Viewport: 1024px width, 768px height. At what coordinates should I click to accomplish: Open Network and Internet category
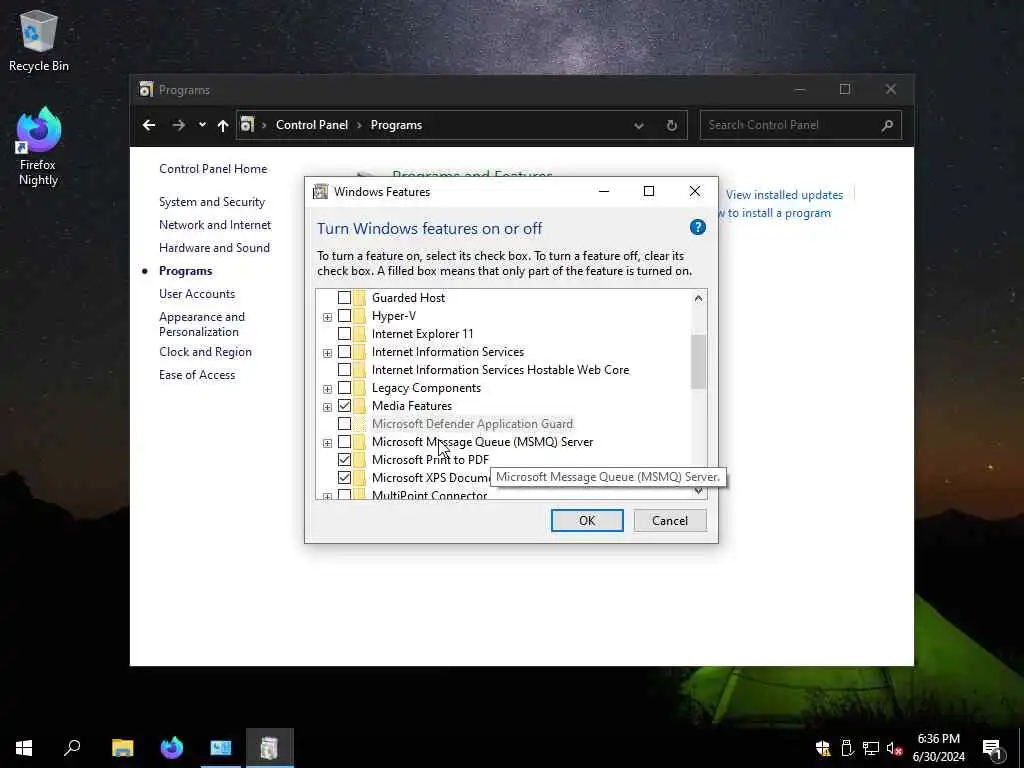pos(215,225)
